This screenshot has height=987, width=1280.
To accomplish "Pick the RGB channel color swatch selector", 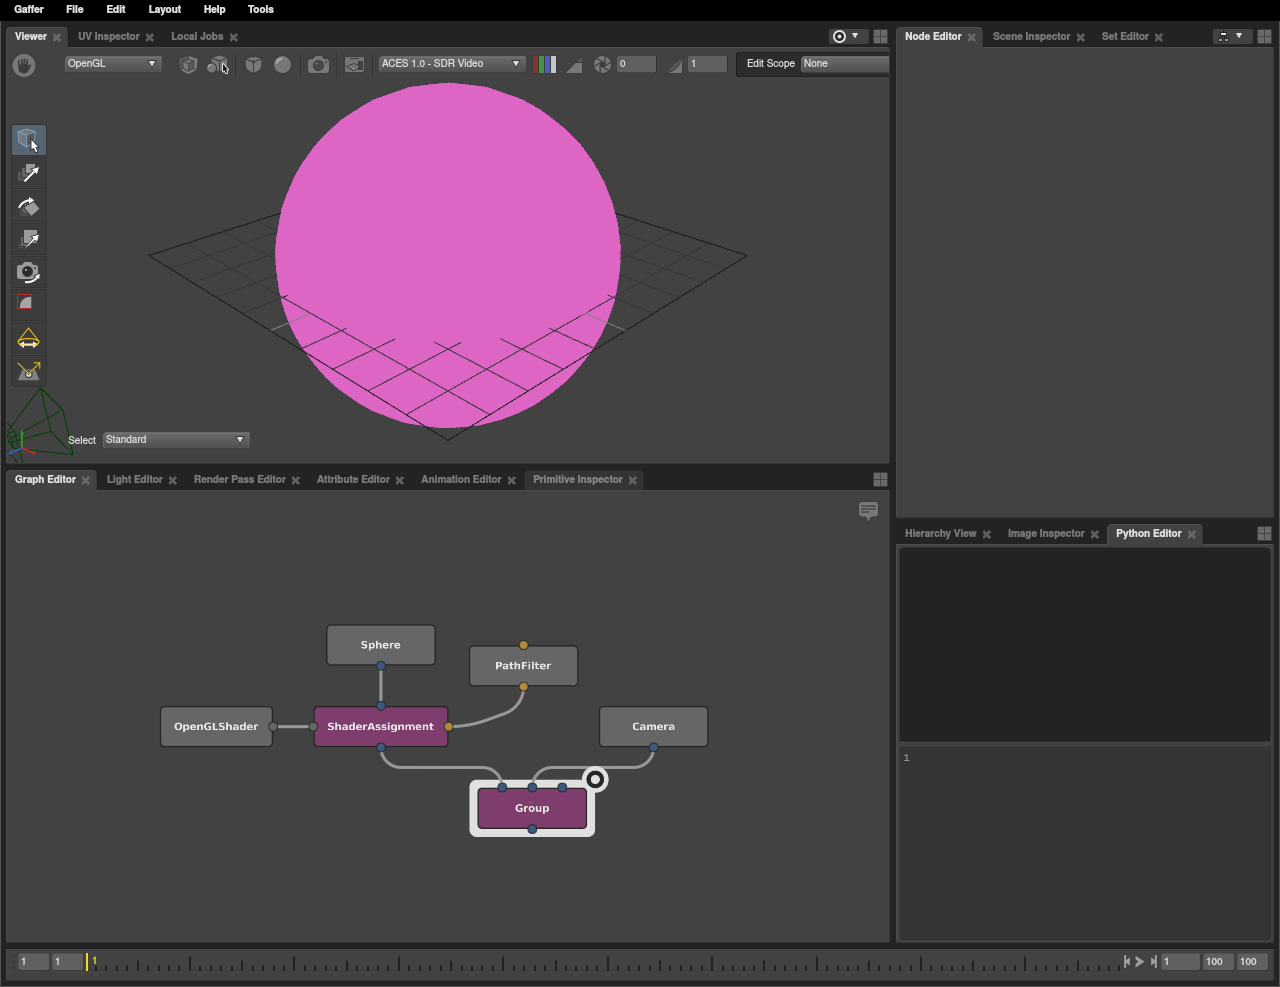I will [545, 64].
